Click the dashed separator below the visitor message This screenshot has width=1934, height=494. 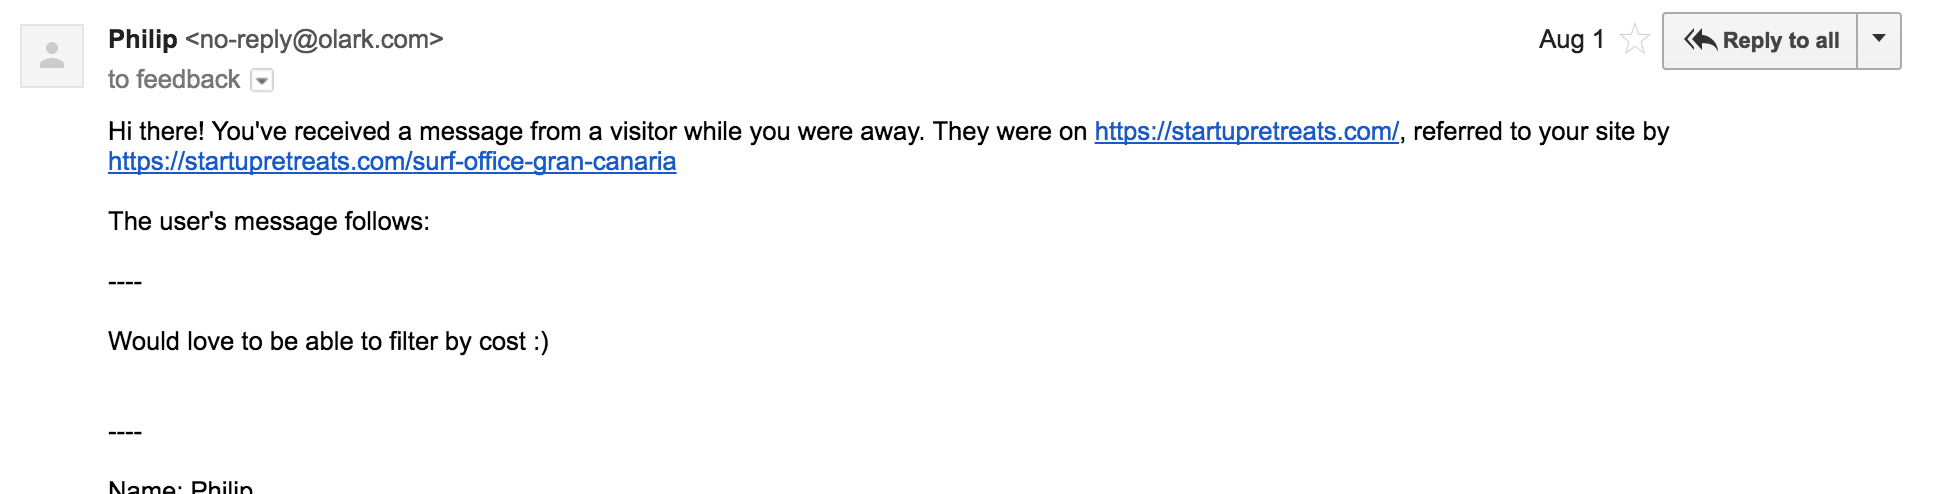coord(125,432)
